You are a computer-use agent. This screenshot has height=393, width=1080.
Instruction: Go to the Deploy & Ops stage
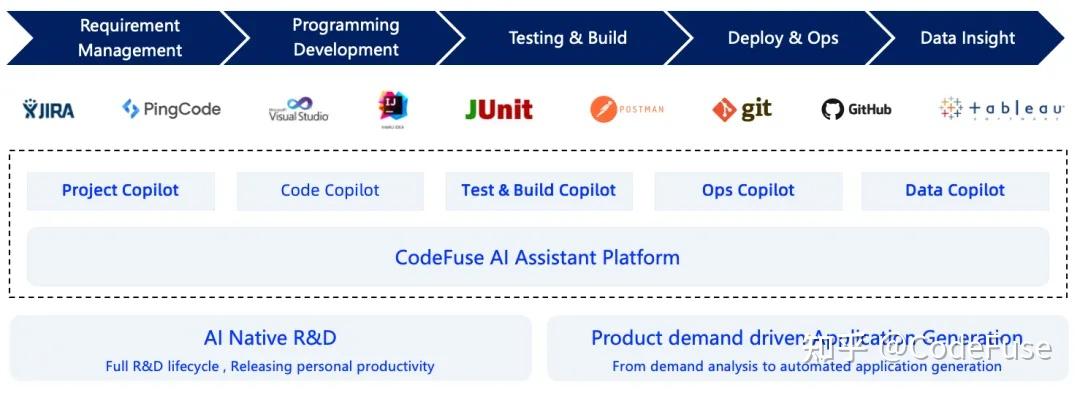coord(782,38)
